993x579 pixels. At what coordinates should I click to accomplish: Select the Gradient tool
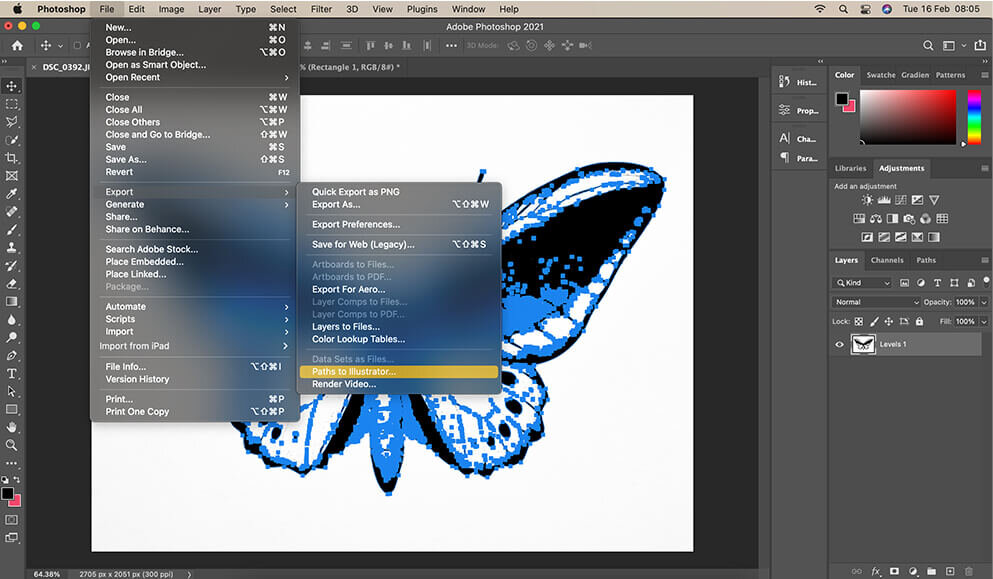pos(11,302)
